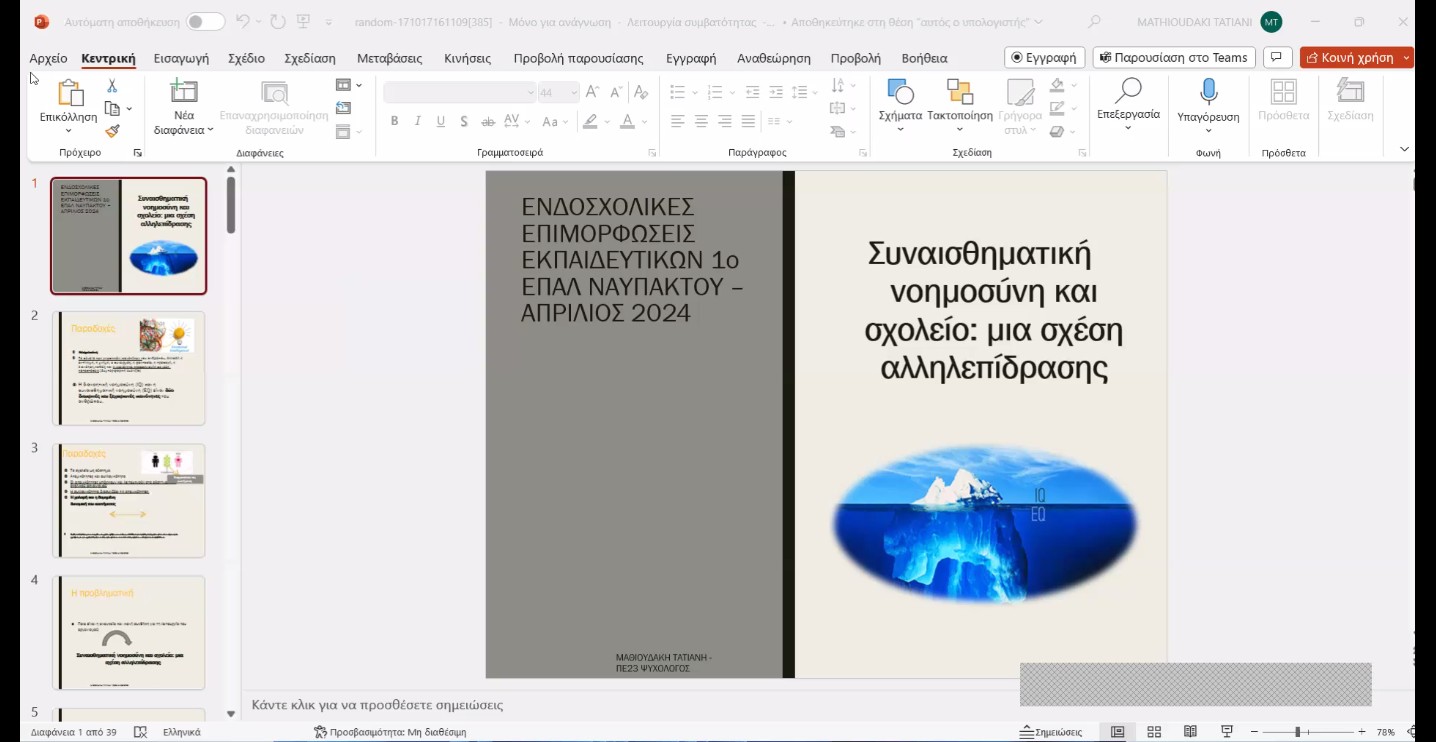Click the shape outline pencil icon
Viewport: 1436px width, 742px height.
click(1058, 108)
